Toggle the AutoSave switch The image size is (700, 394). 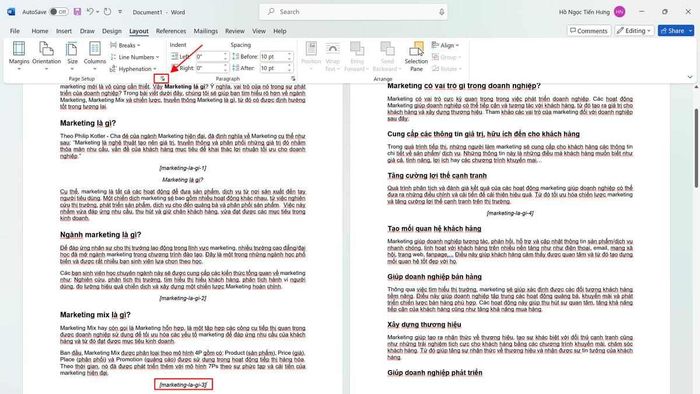point(58,12)
